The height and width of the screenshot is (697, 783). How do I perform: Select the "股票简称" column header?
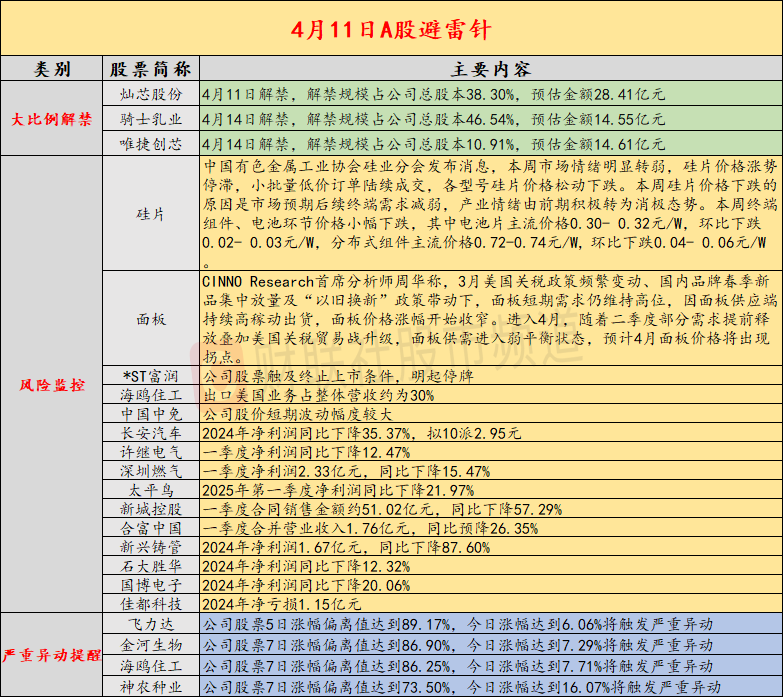[150, 69]
